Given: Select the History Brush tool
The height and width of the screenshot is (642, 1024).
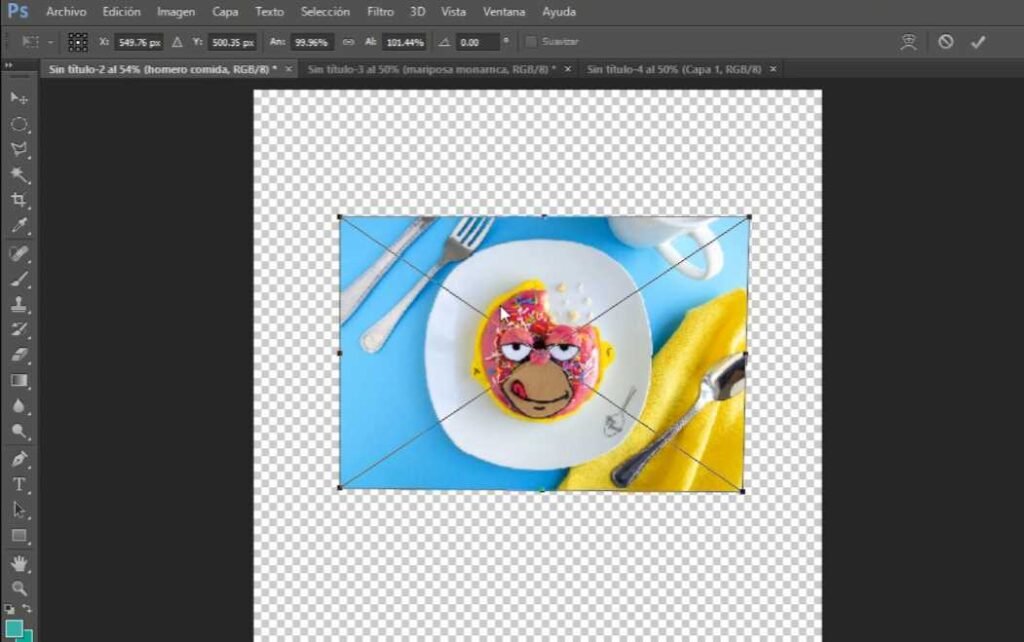Looking at the screenshot, I should coord(19,329).
